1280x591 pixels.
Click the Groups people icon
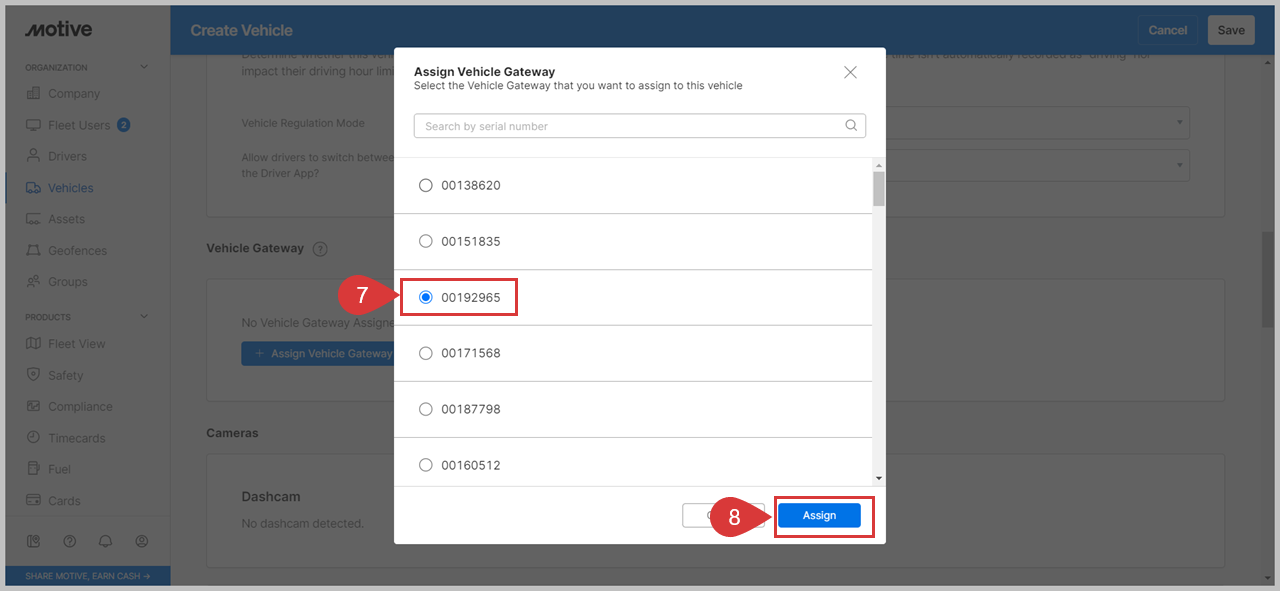click(33, 282)
